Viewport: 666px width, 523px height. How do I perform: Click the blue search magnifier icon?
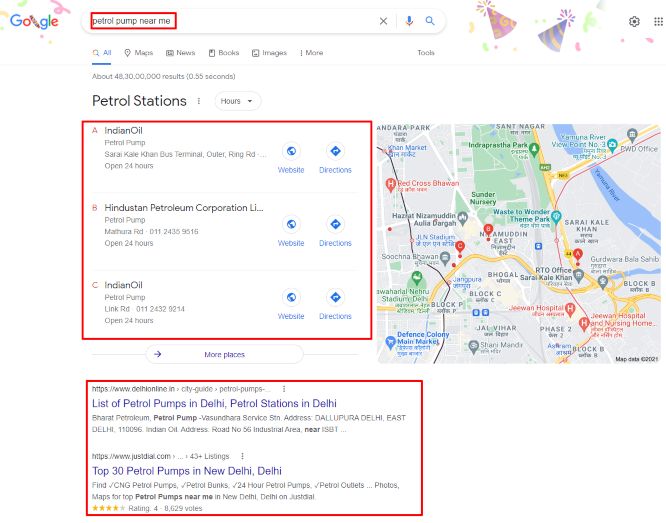click(x=430, y=21)
